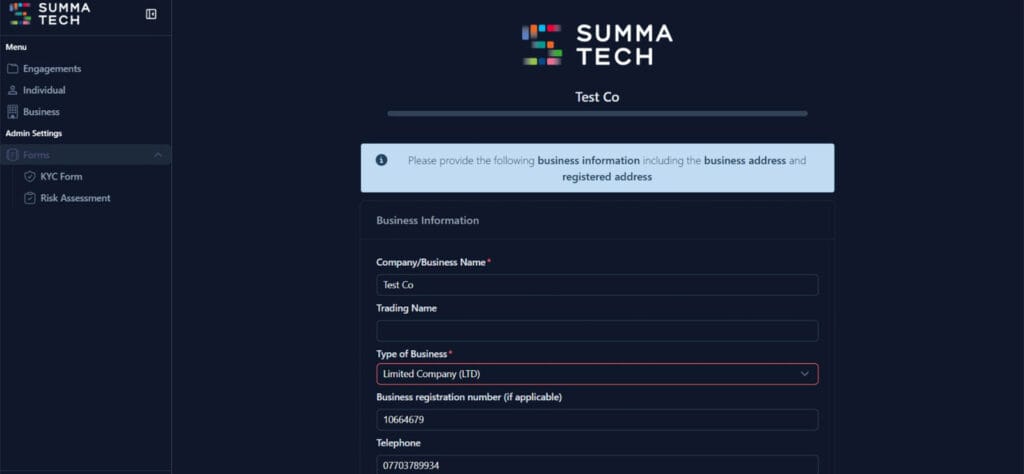
Task: Collapse the sidebar using the panel icon
Action: tap(151, 14)
